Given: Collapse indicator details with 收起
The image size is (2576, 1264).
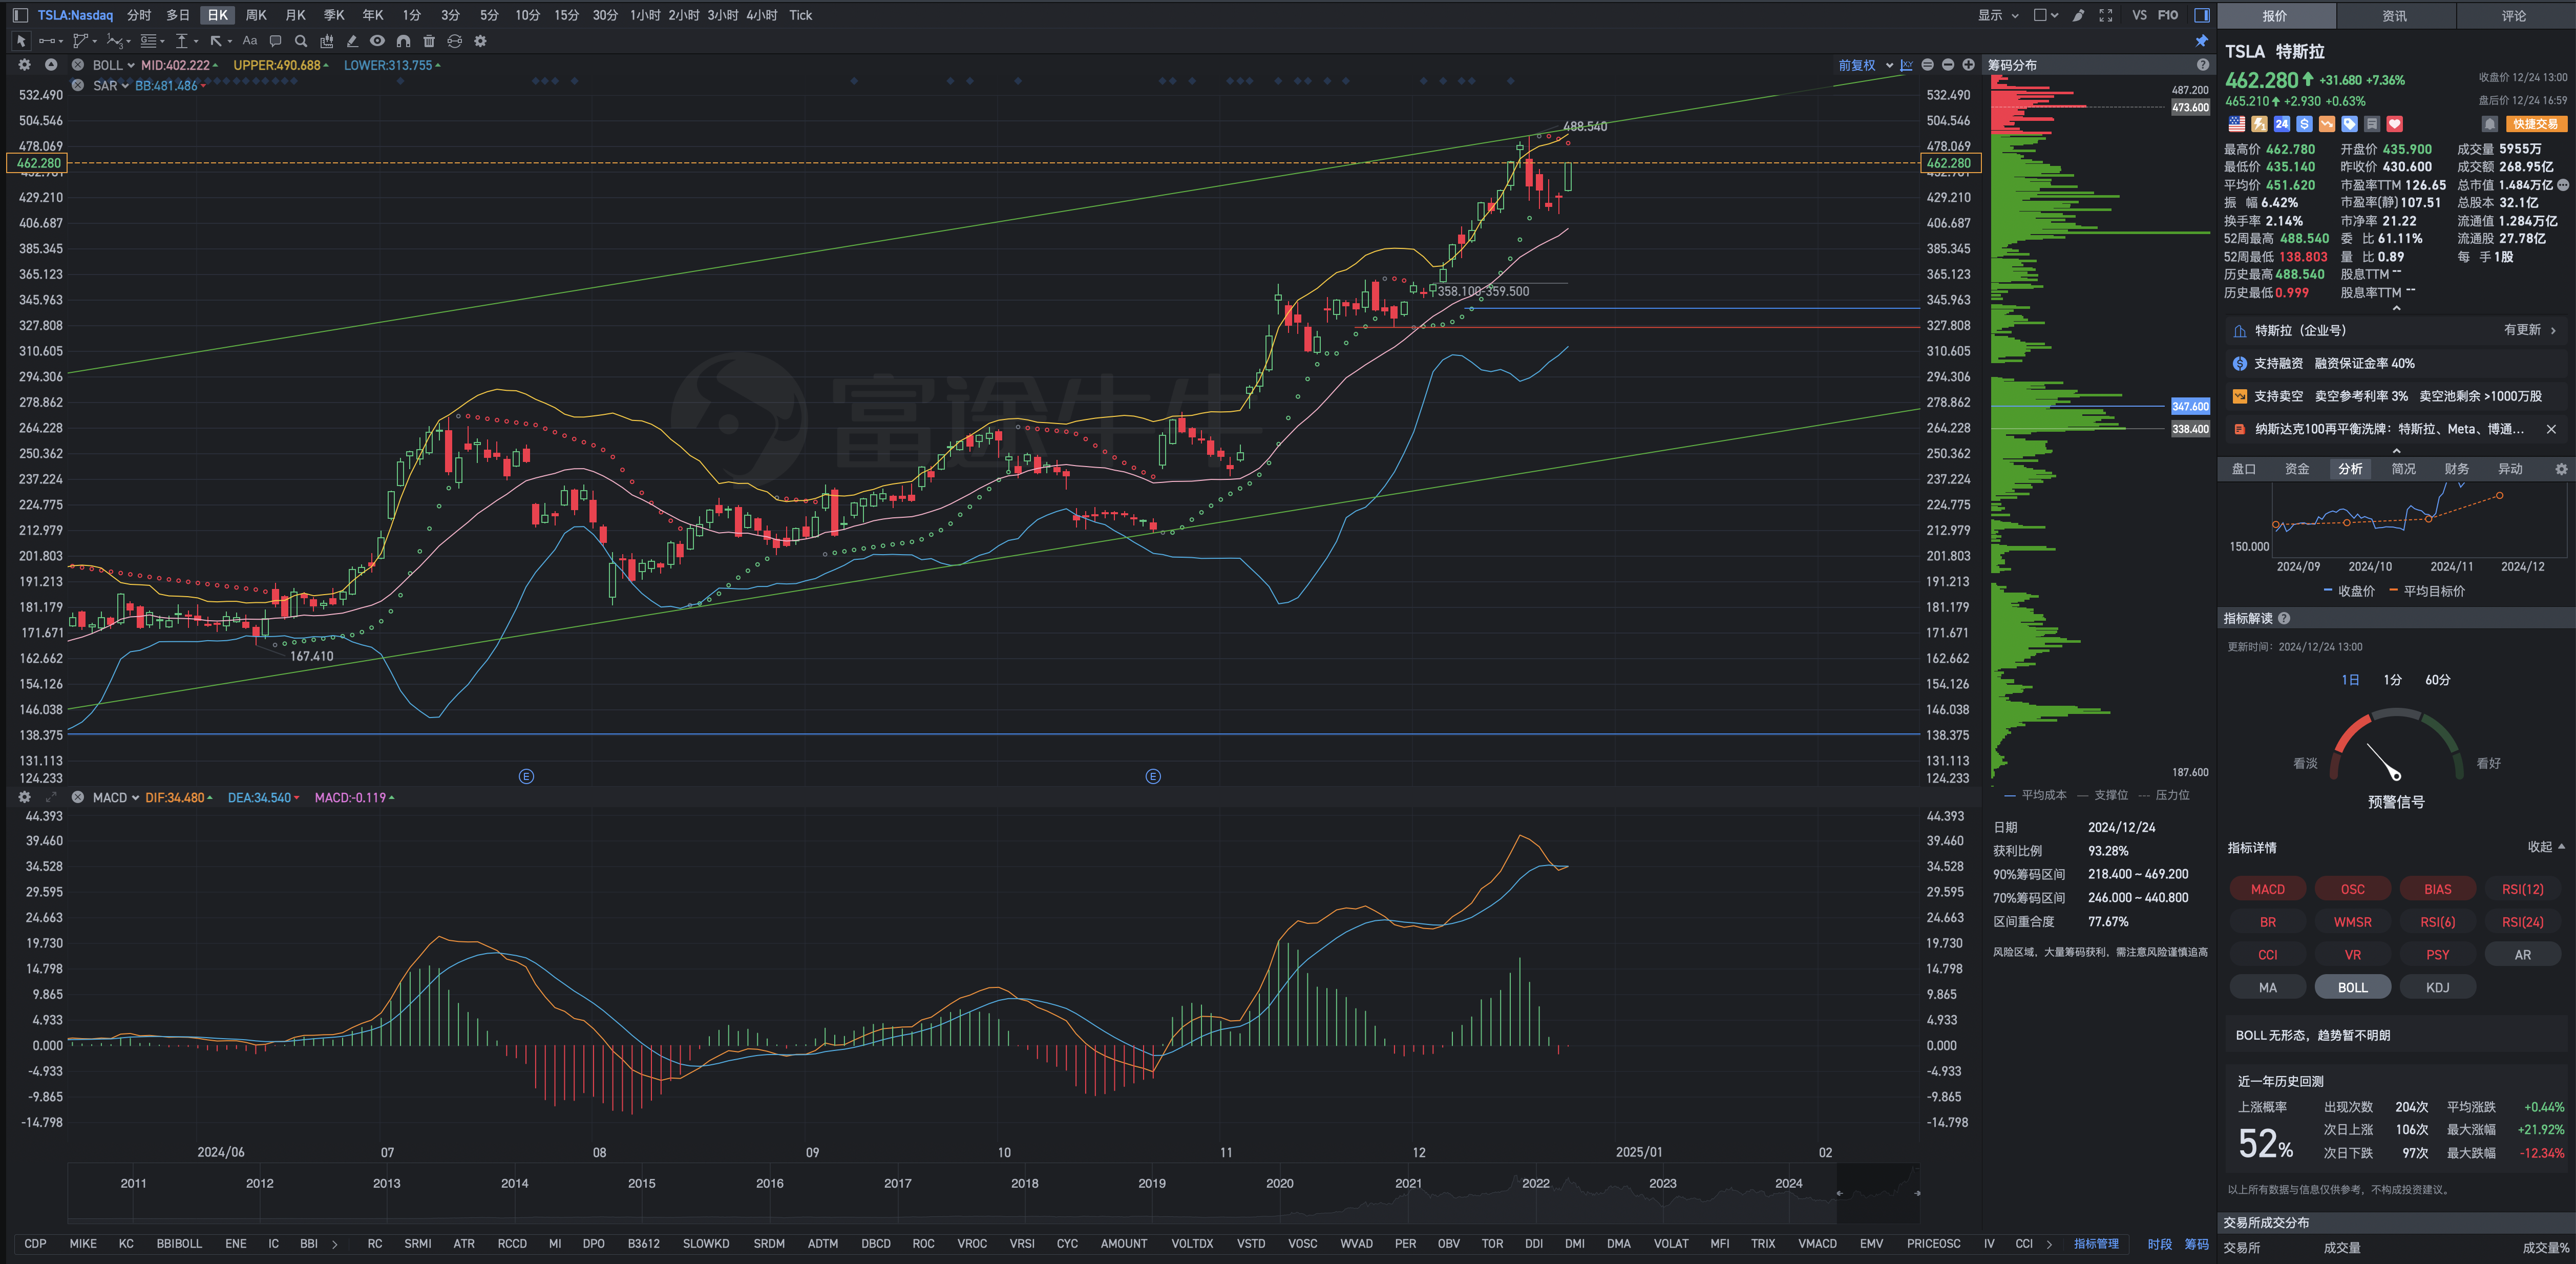Looking at the screenshot, I should [2546, 847].
